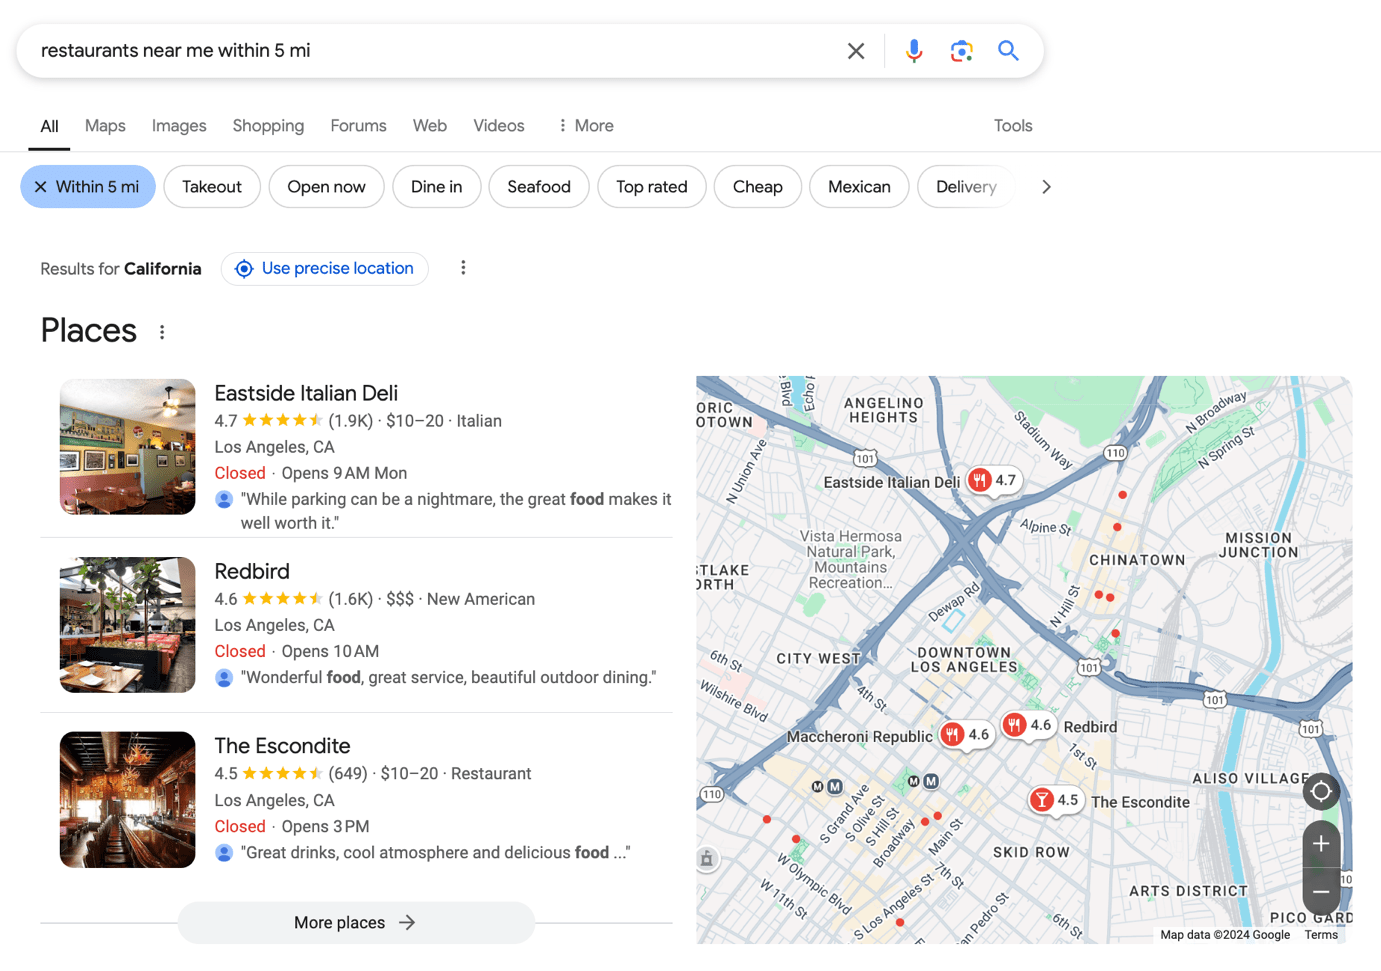Viewport: 1381px width, 971px height.
Task: Expand the More search tabs menu
Action: pos(586,126)
